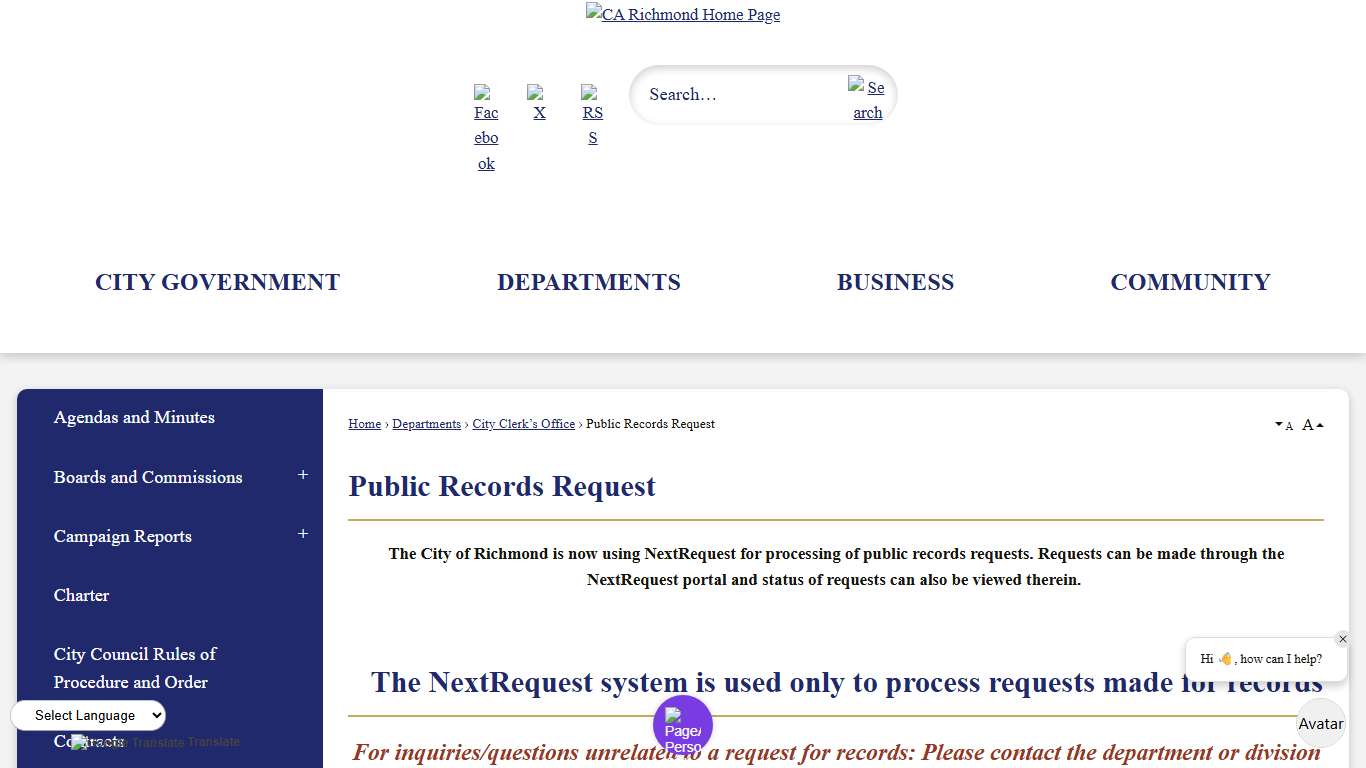Open the chat Avatar icon
Screen dimensions: 1366x768
[x=1321, y=723]
